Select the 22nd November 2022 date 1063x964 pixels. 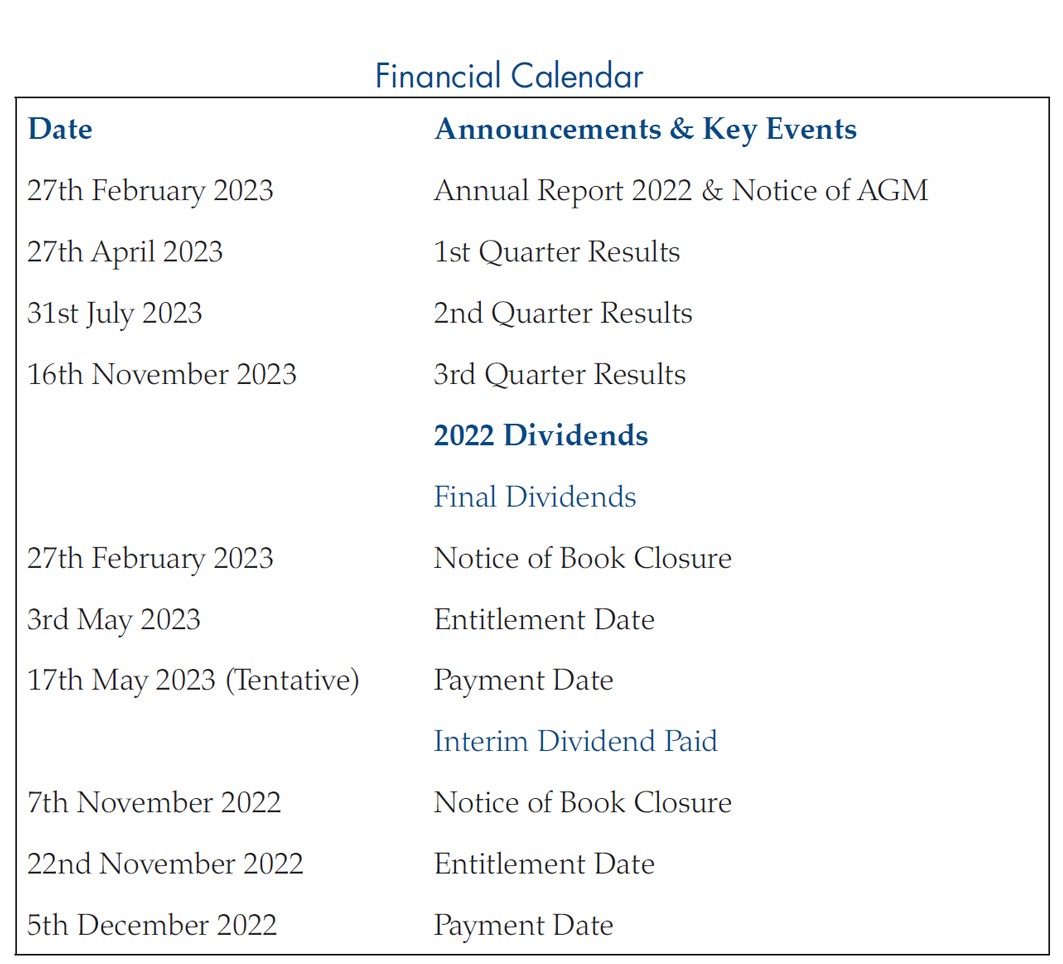[165, 864]
